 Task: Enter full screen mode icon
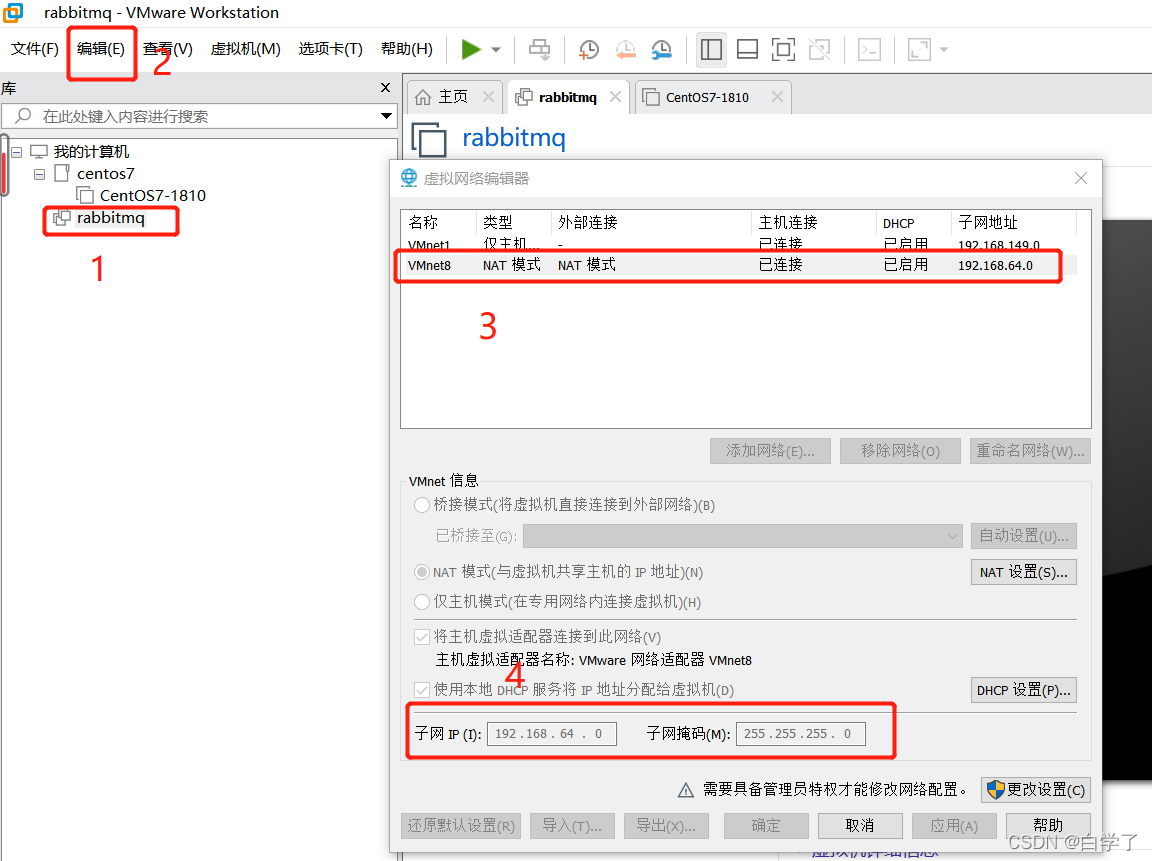783,49
